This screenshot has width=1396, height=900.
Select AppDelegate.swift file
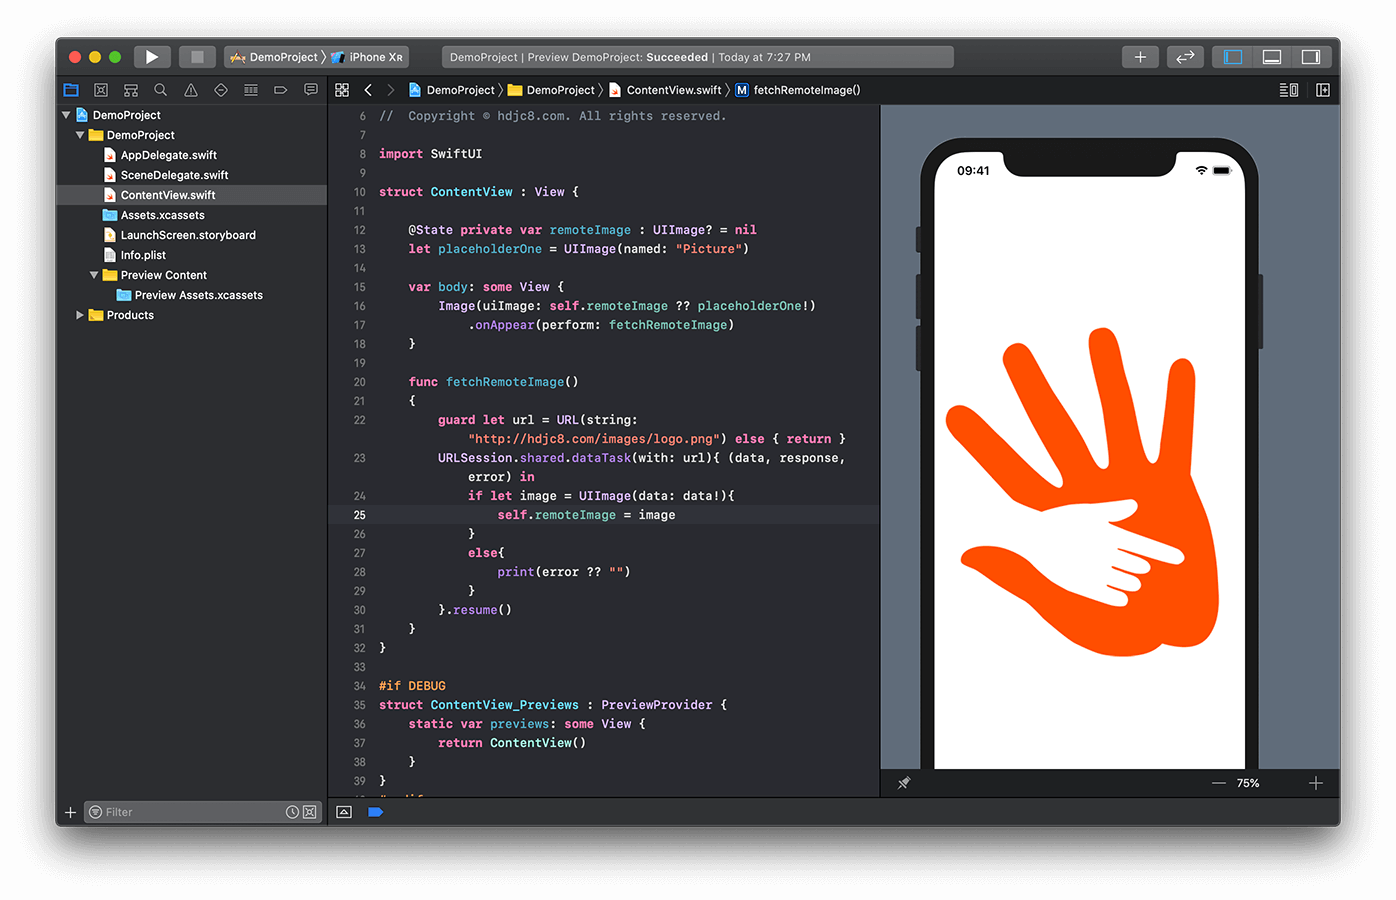168,155
